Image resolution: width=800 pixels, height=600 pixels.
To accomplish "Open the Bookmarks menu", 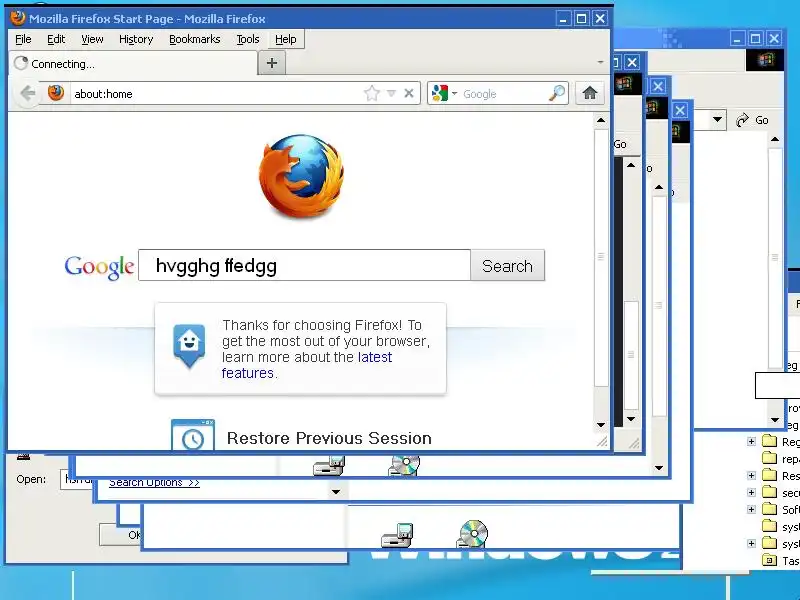I will 194,39.
